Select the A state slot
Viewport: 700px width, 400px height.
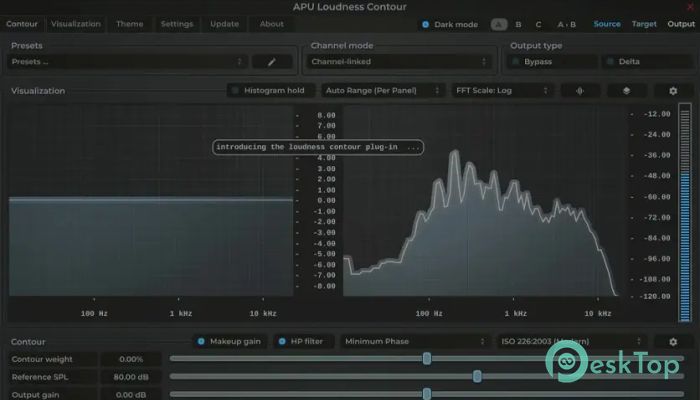499,24
